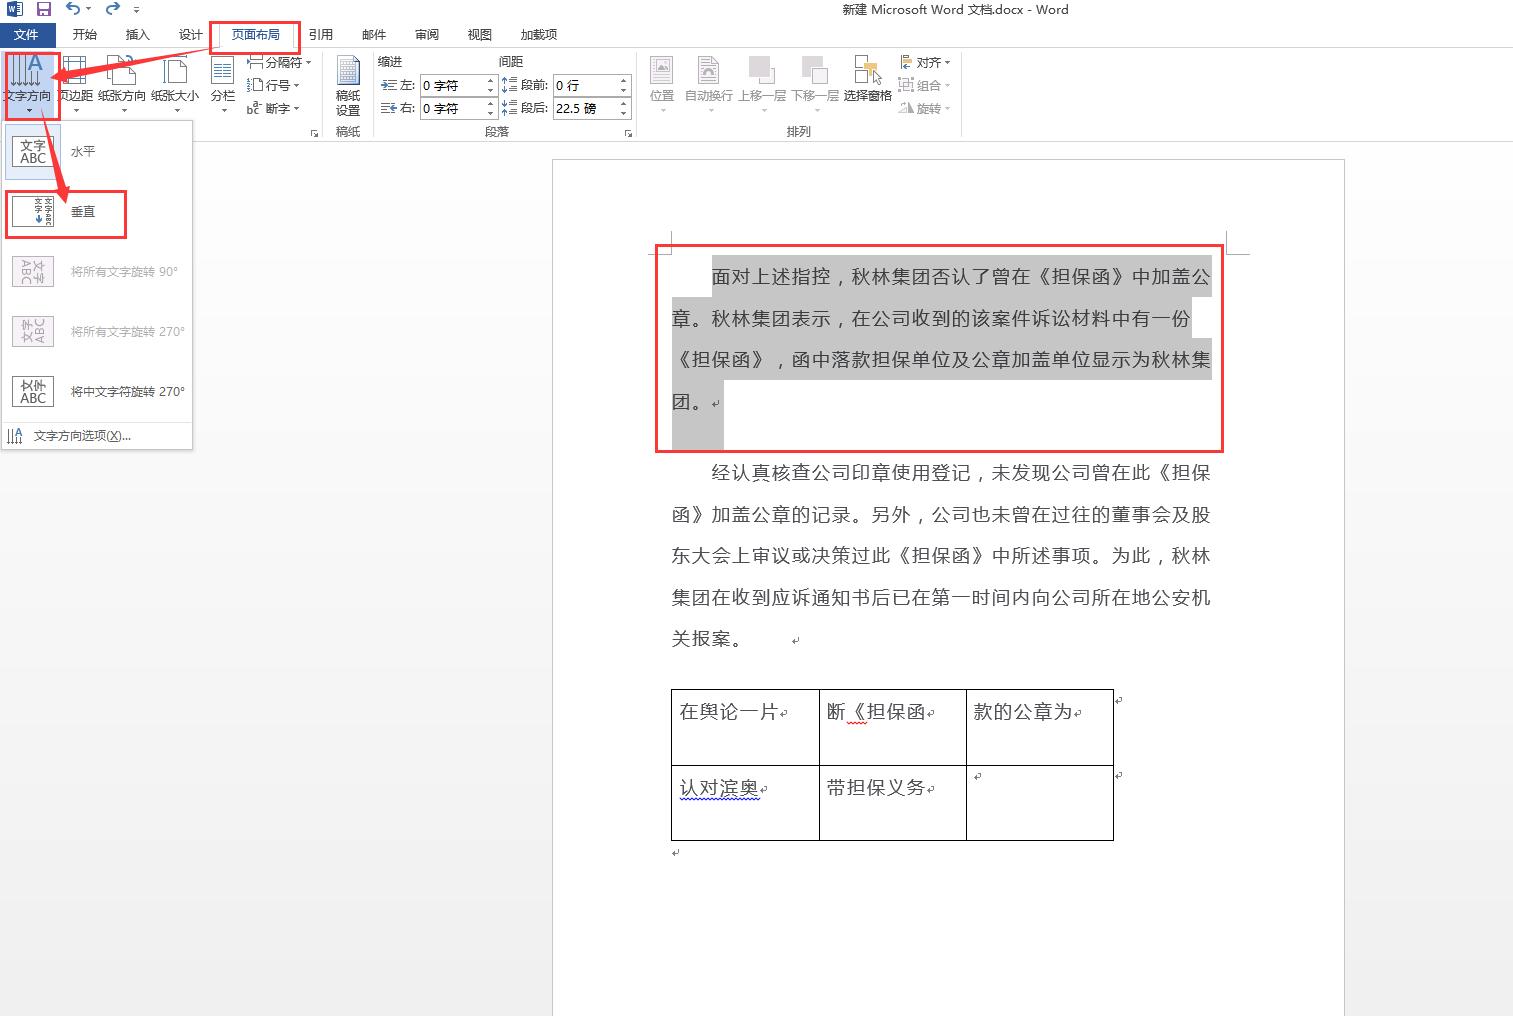Click the Redo arrow icon
The image size is (1513, 1016).
click(111, 9)
